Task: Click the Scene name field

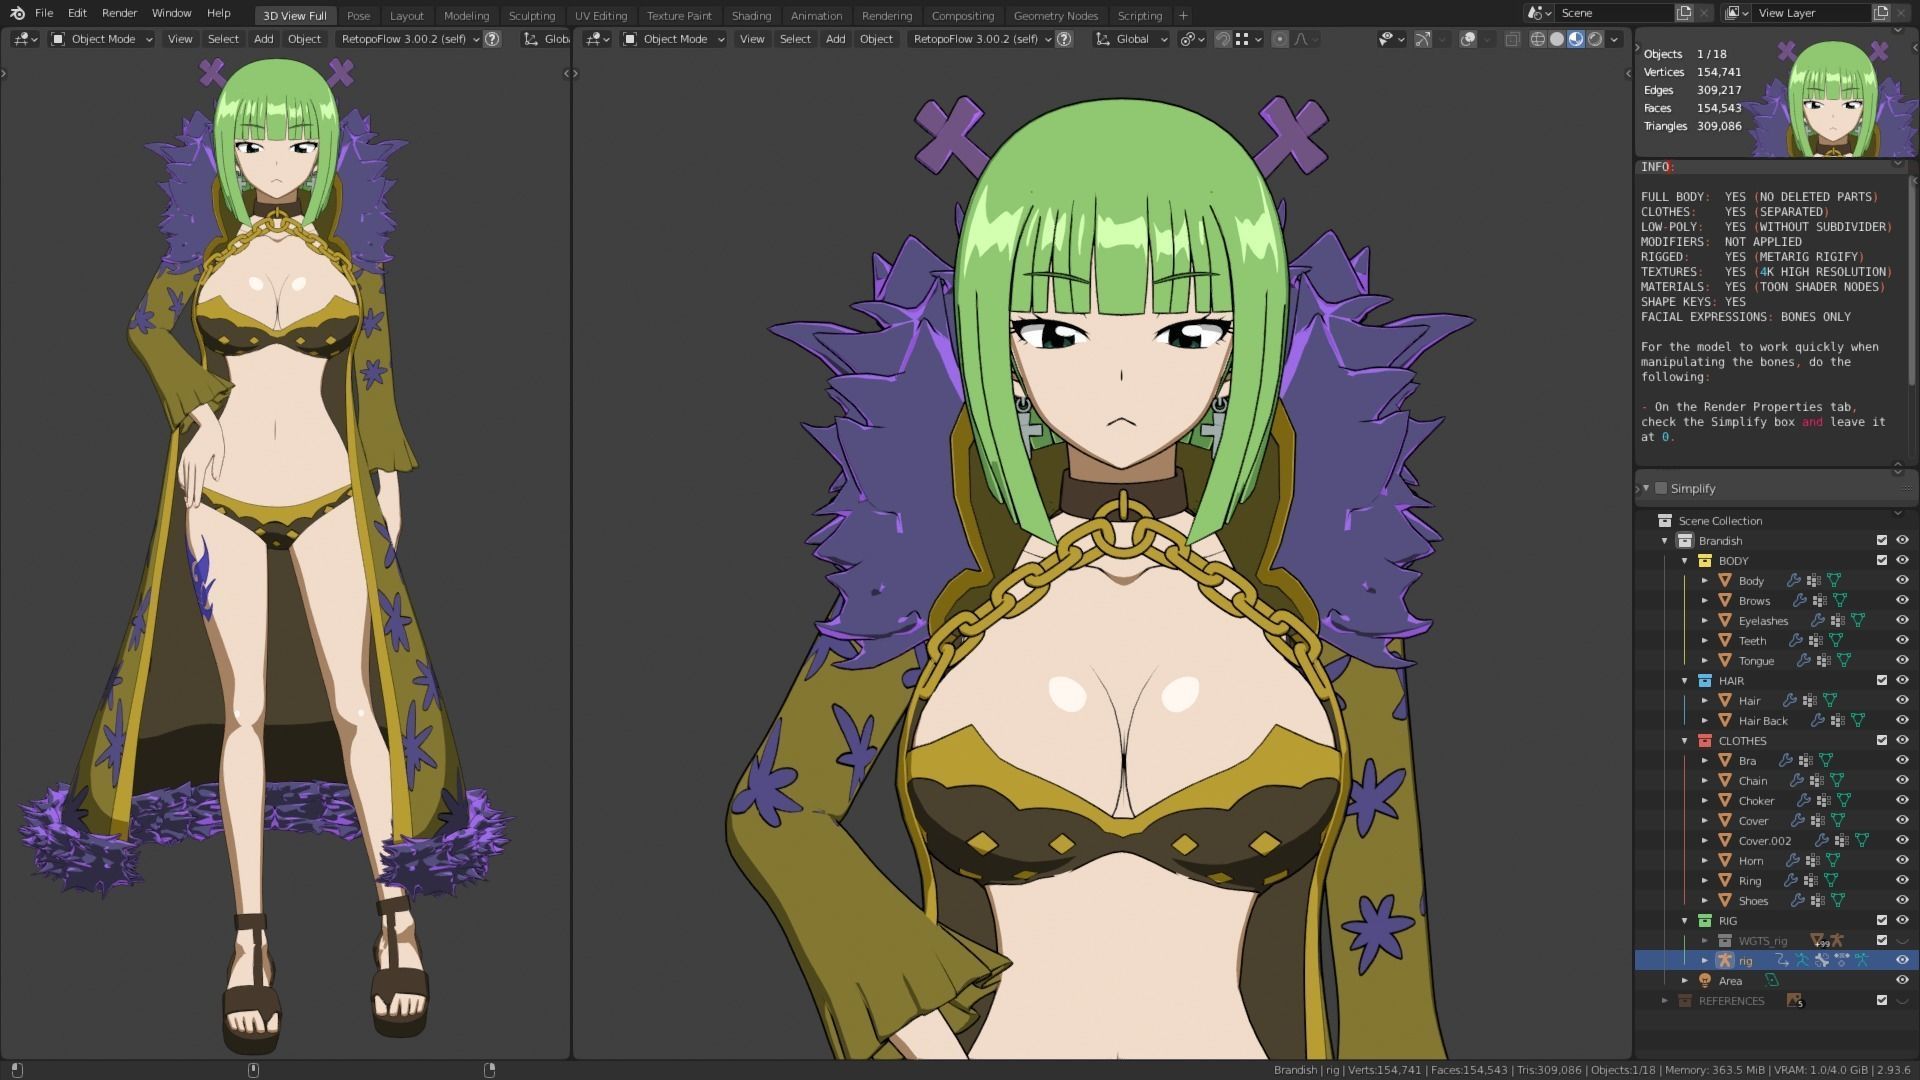Action: point(1614,13)
